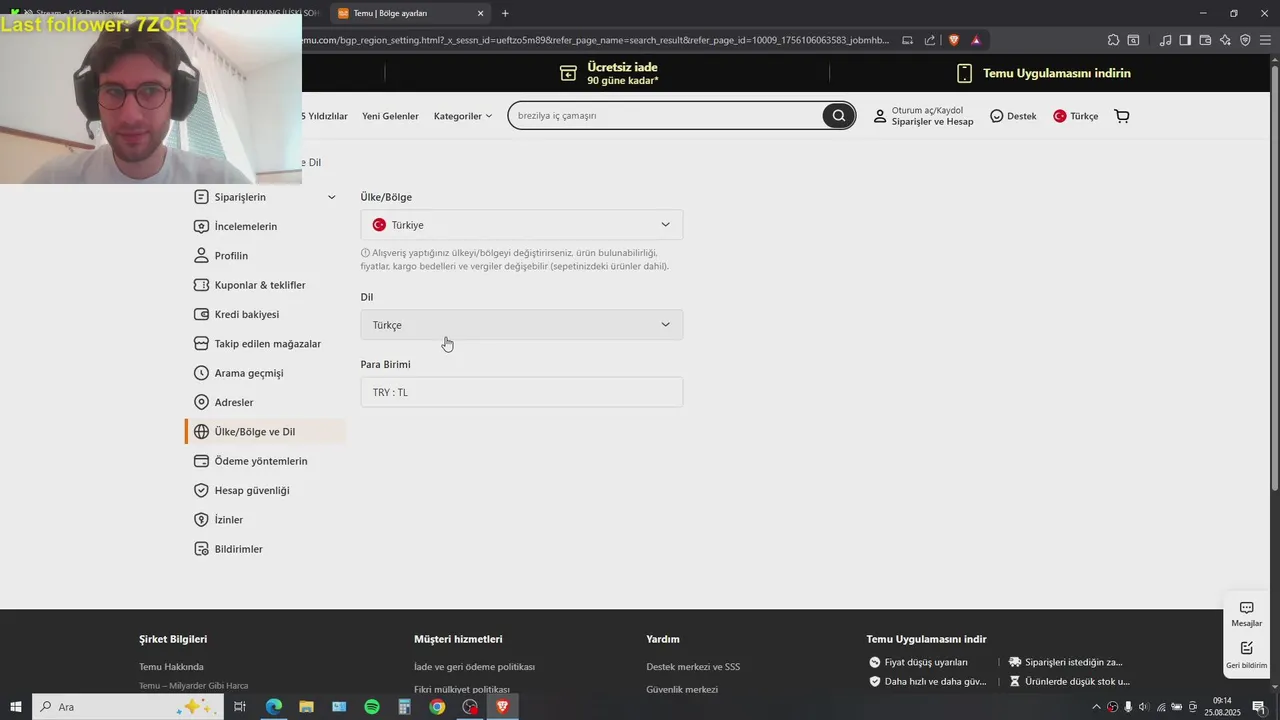Open browser Extensions puzzle icon
Viewport: 1280px width, 720px height.
click(1113, 40)
